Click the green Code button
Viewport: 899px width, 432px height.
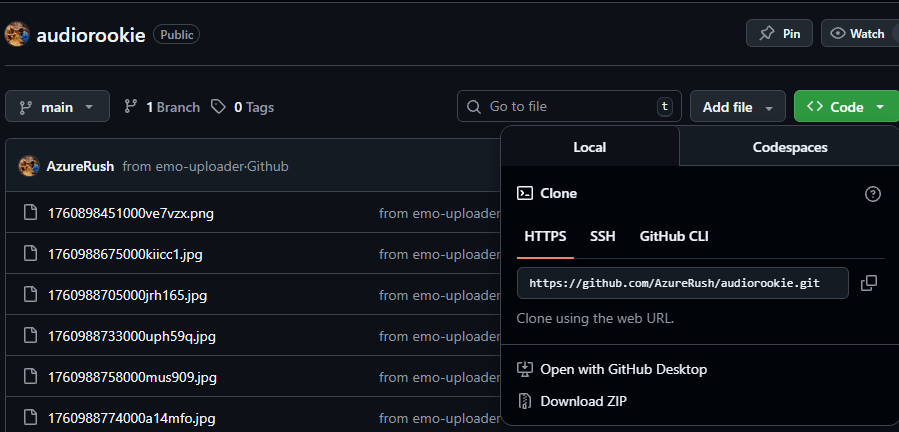[846, 106]
